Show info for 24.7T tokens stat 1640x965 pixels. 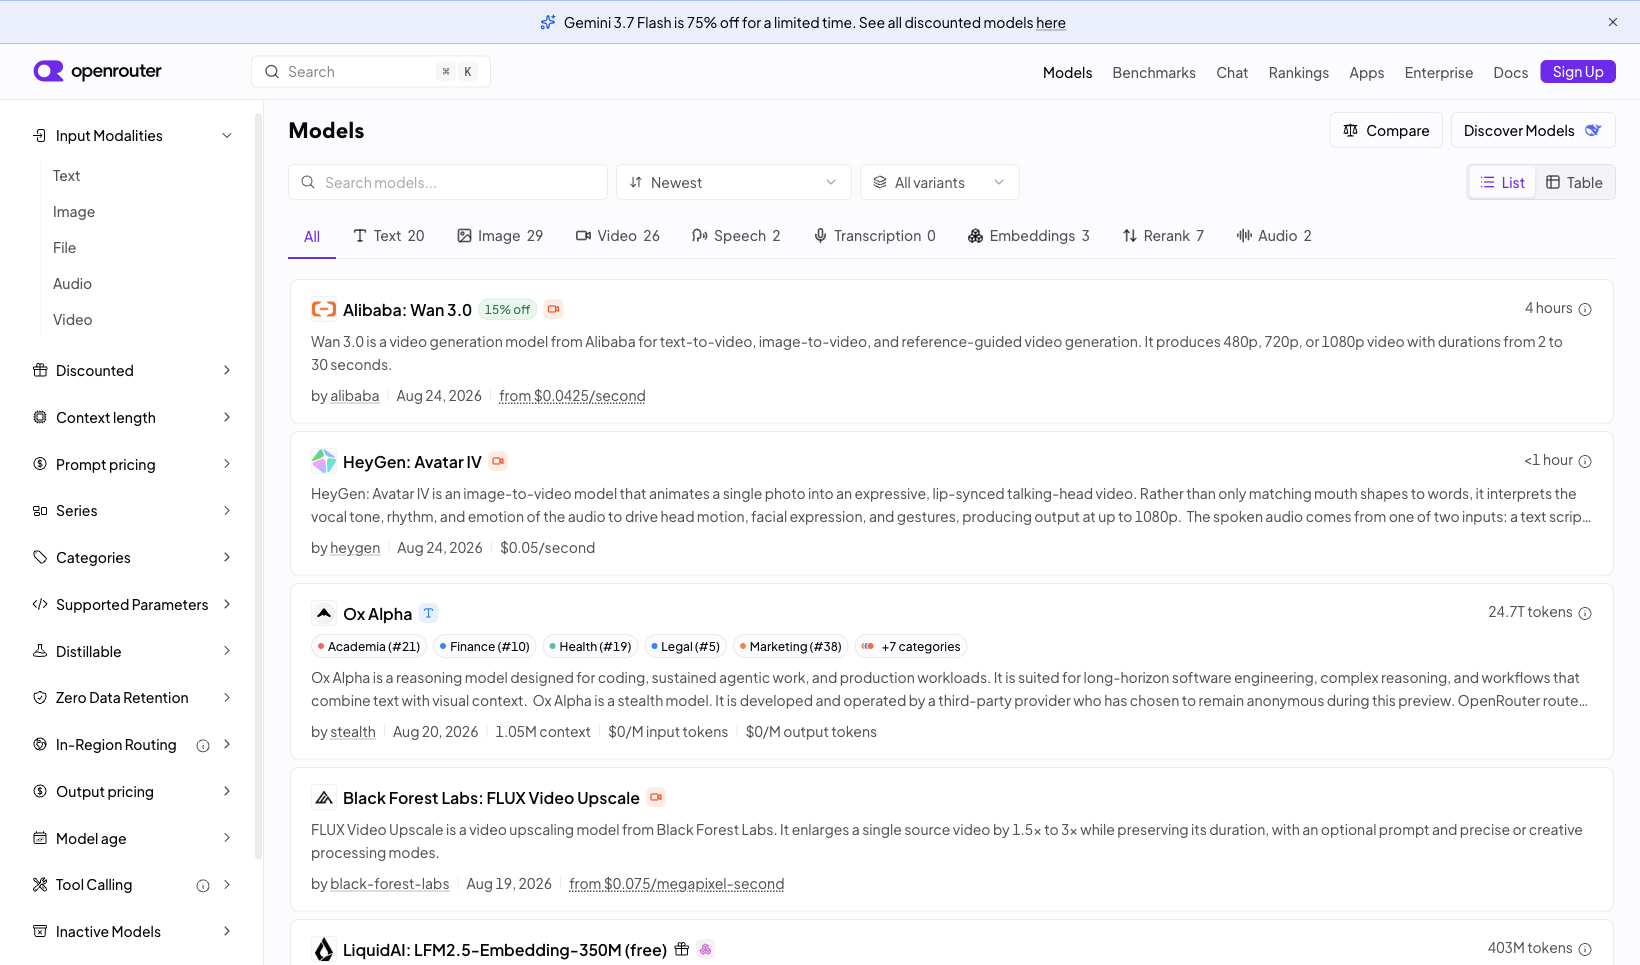(1585, 613)
